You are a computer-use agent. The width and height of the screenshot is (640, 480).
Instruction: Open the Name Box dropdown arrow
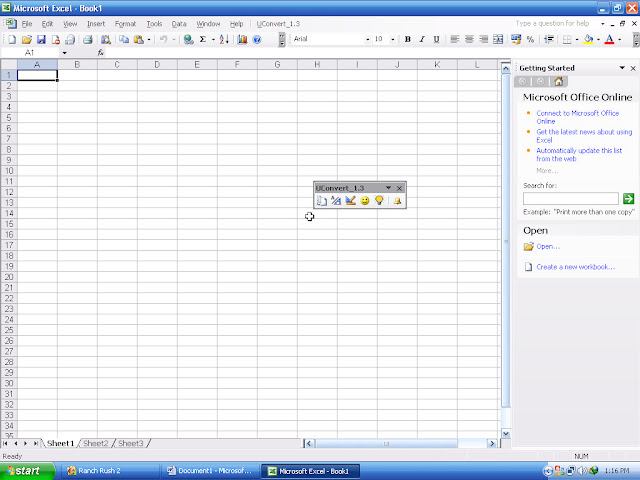[x=64, y=53]
